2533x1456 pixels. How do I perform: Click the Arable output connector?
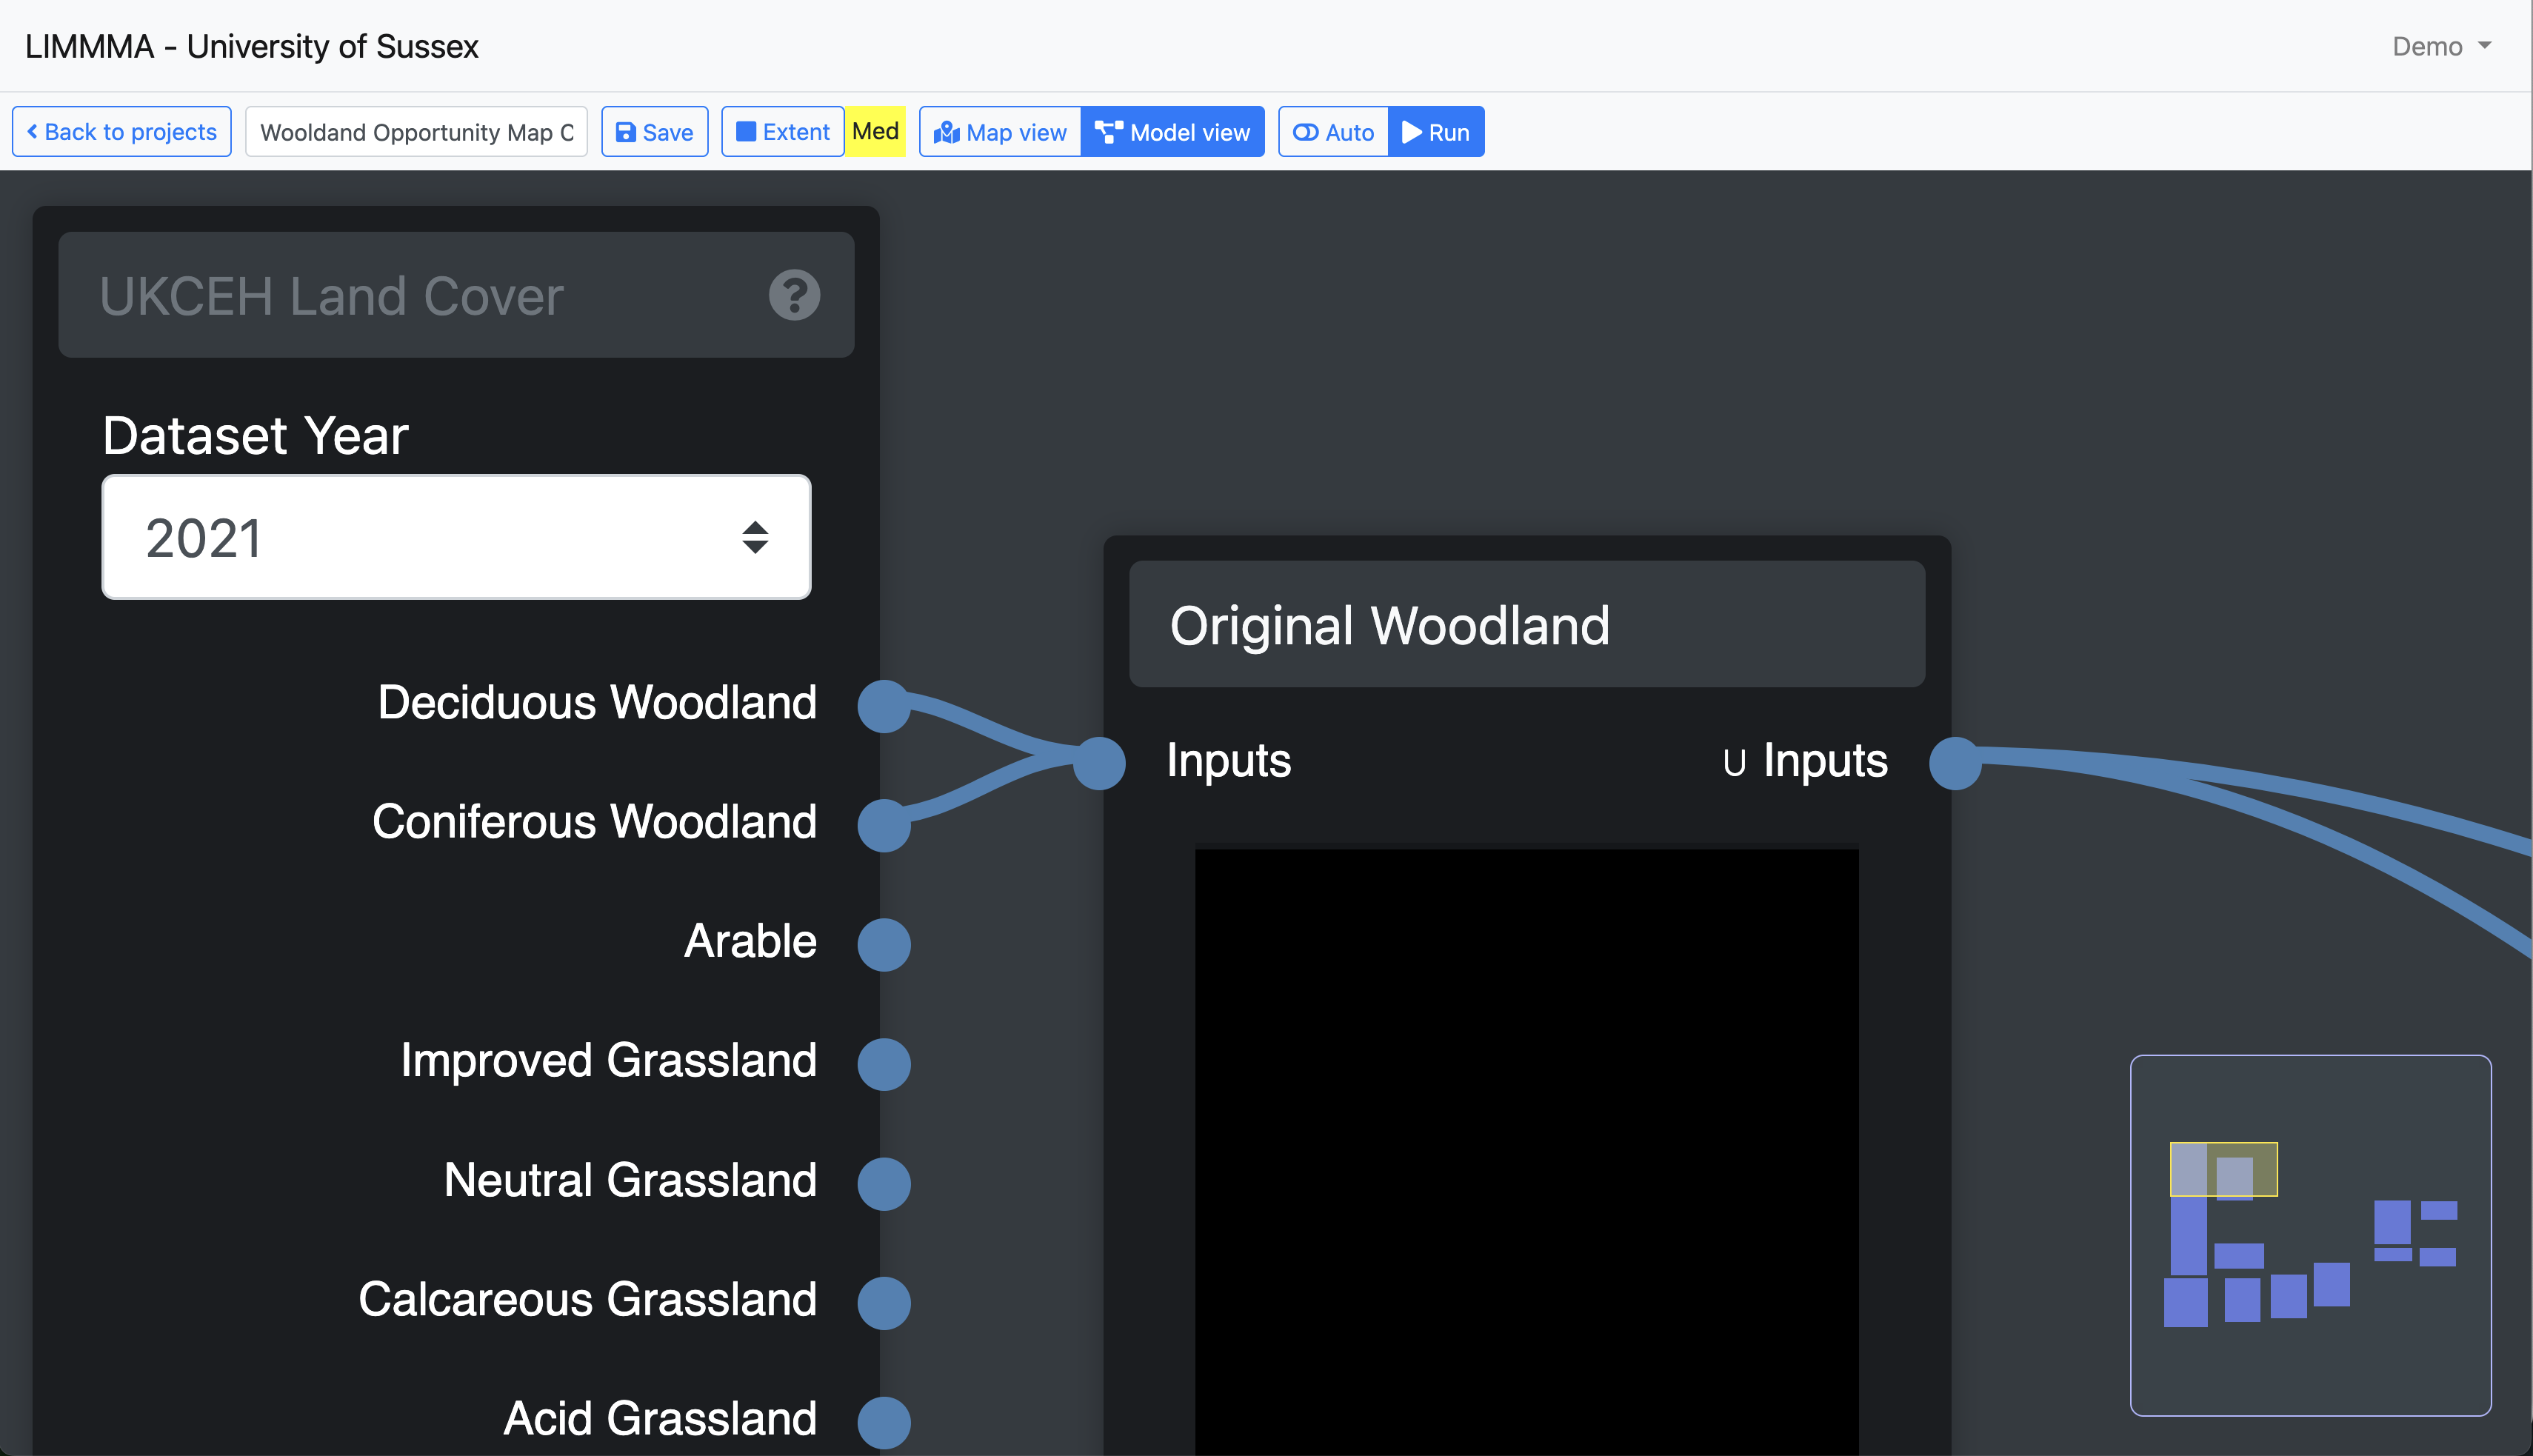[884, 944]
